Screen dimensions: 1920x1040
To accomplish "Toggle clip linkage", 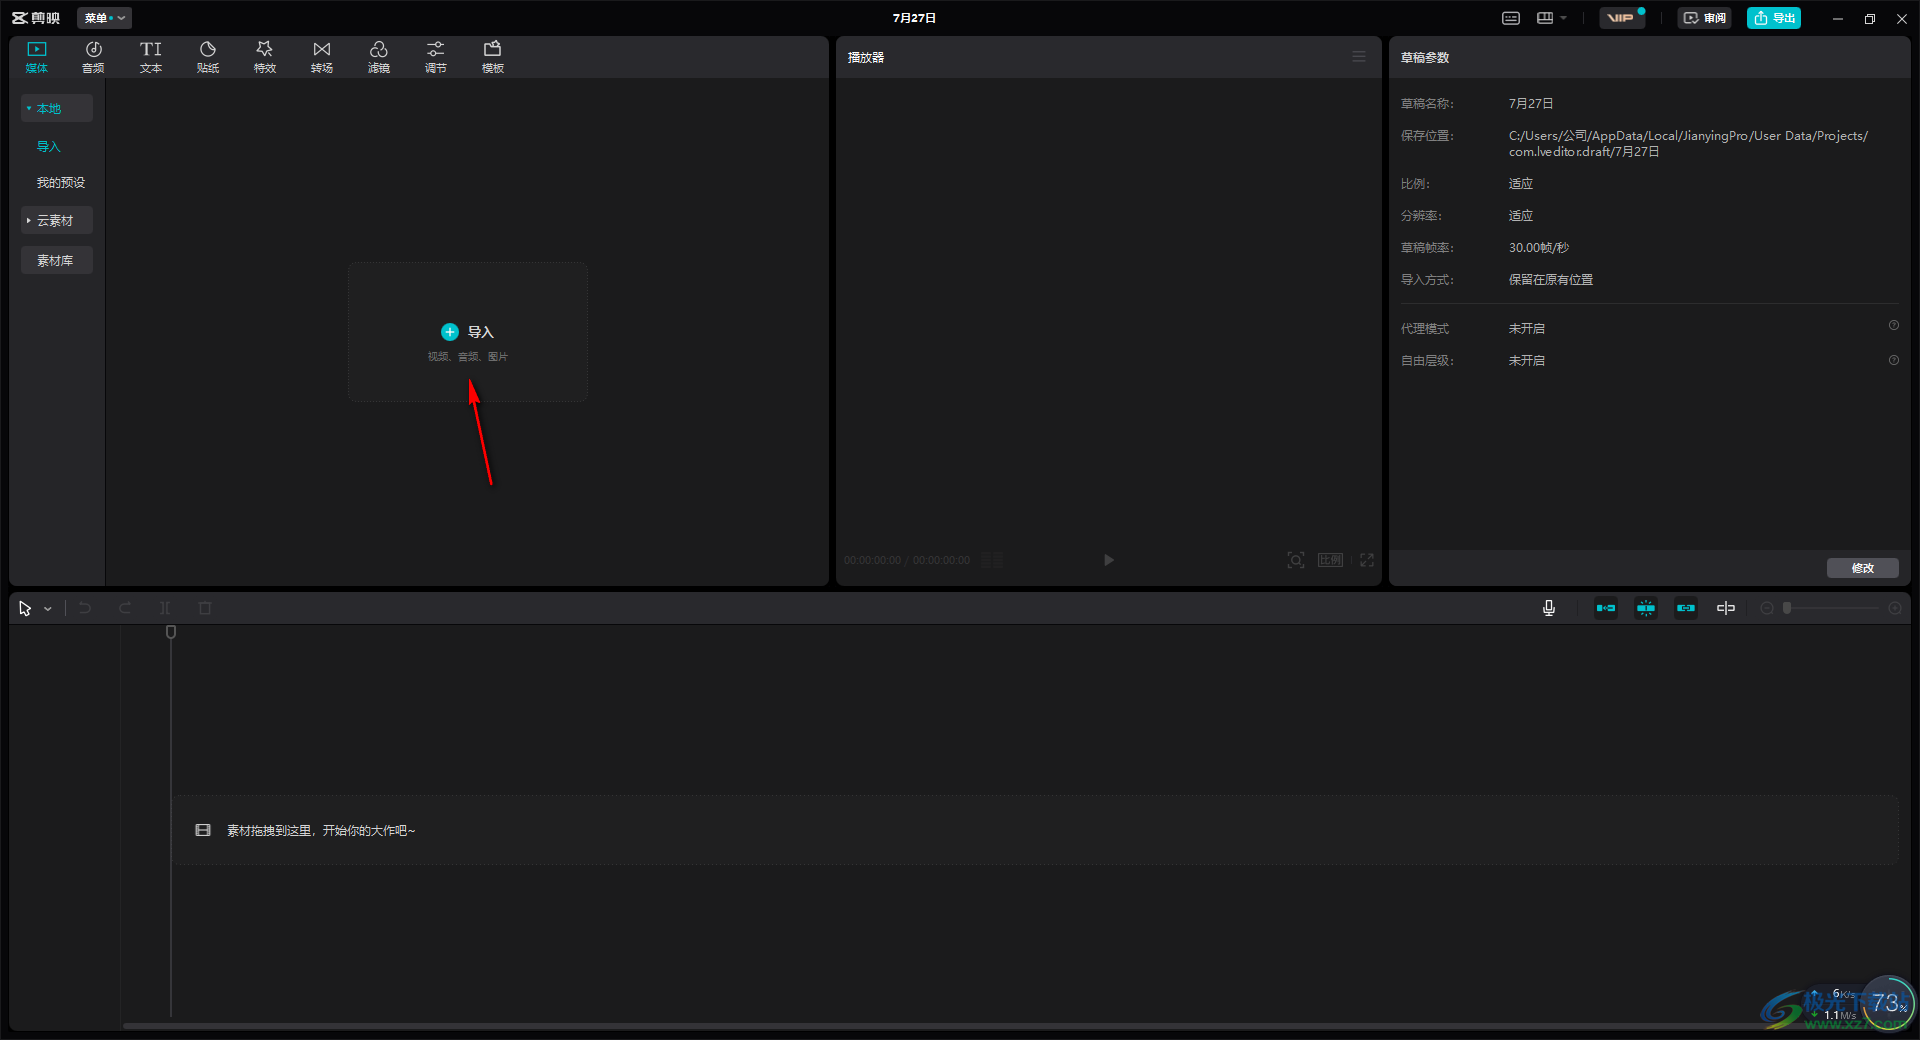I will click(1686, 608).
